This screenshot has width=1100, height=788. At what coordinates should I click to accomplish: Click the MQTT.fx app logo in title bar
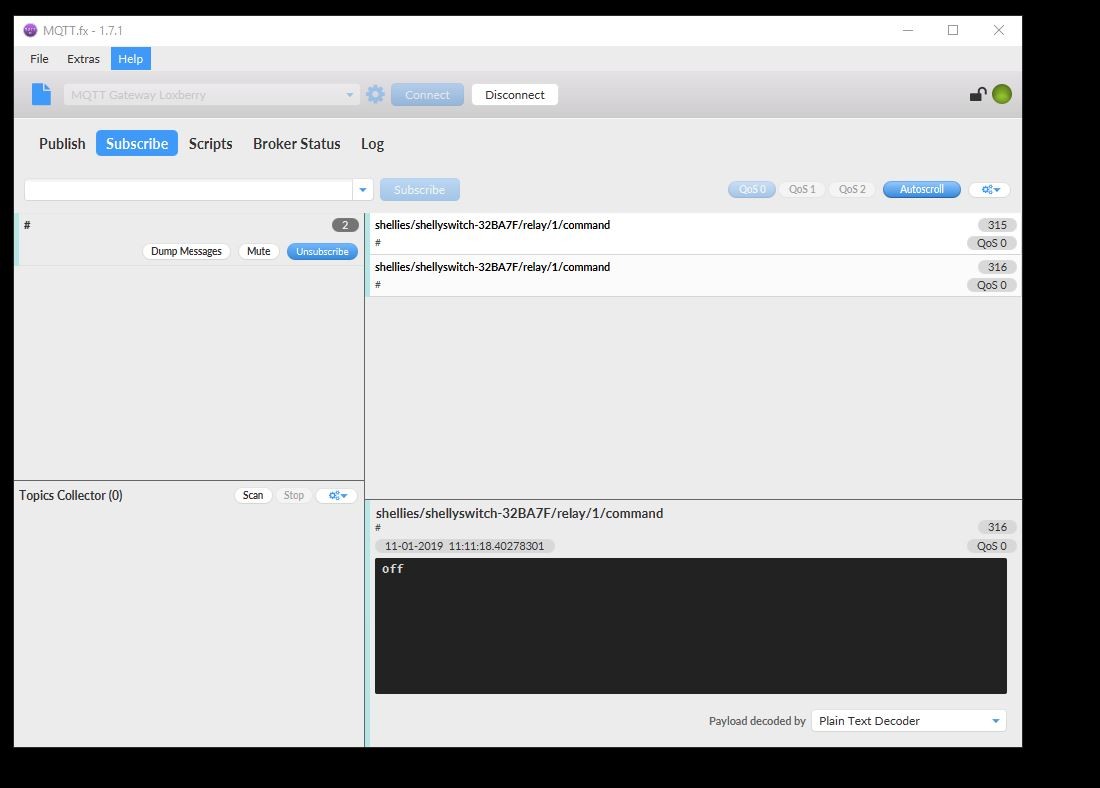[x=30, y=30]
